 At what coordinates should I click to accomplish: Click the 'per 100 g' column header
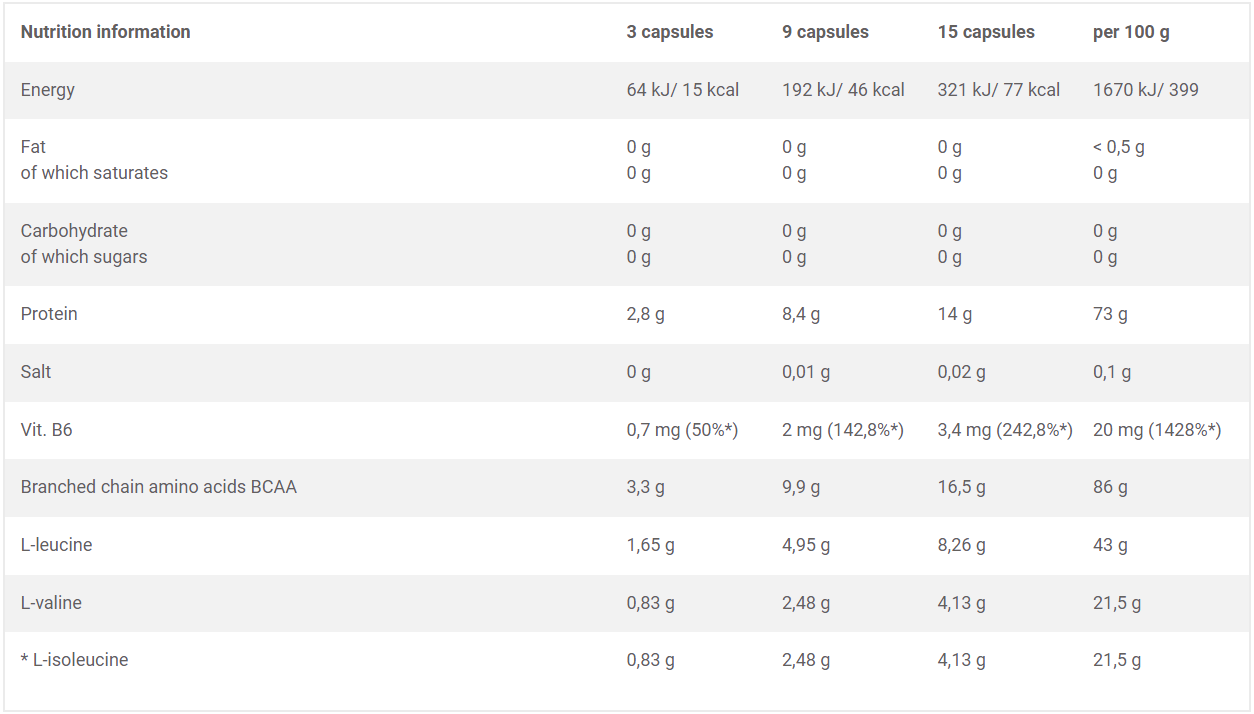[x=1131, y=32]
